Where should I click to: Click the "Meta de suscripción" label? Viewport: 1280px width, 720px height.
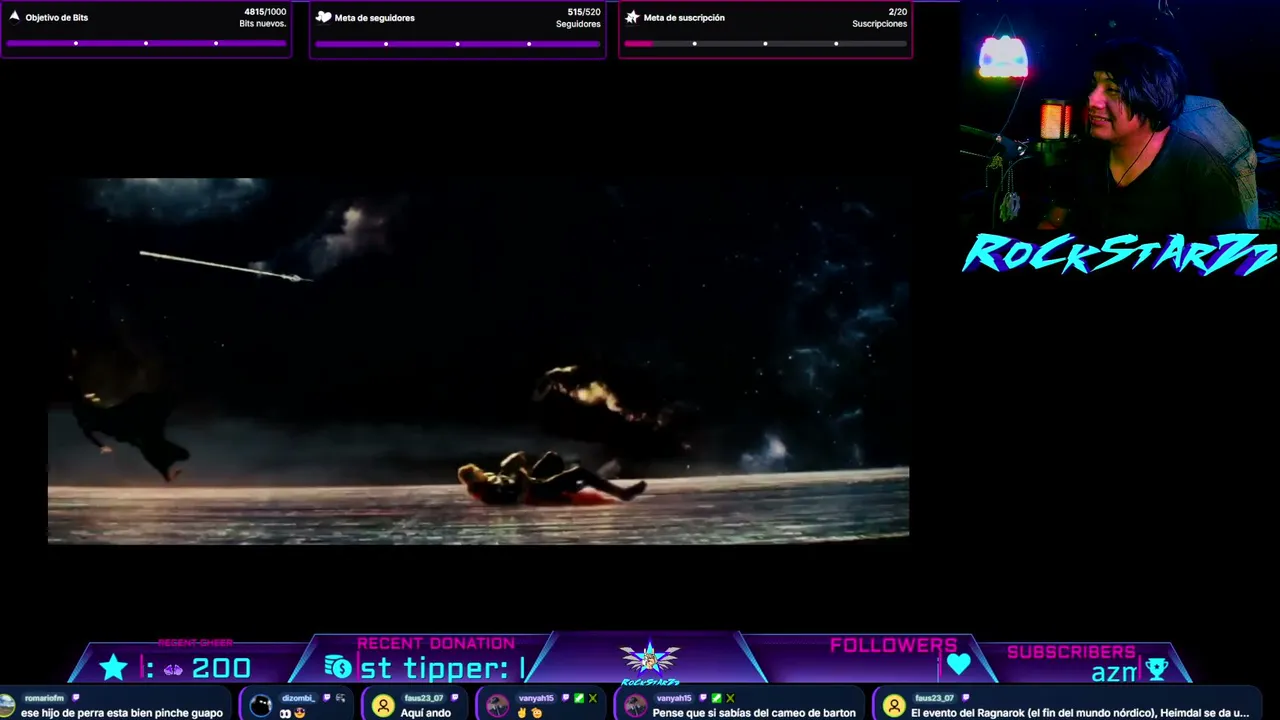coord(684,18)
